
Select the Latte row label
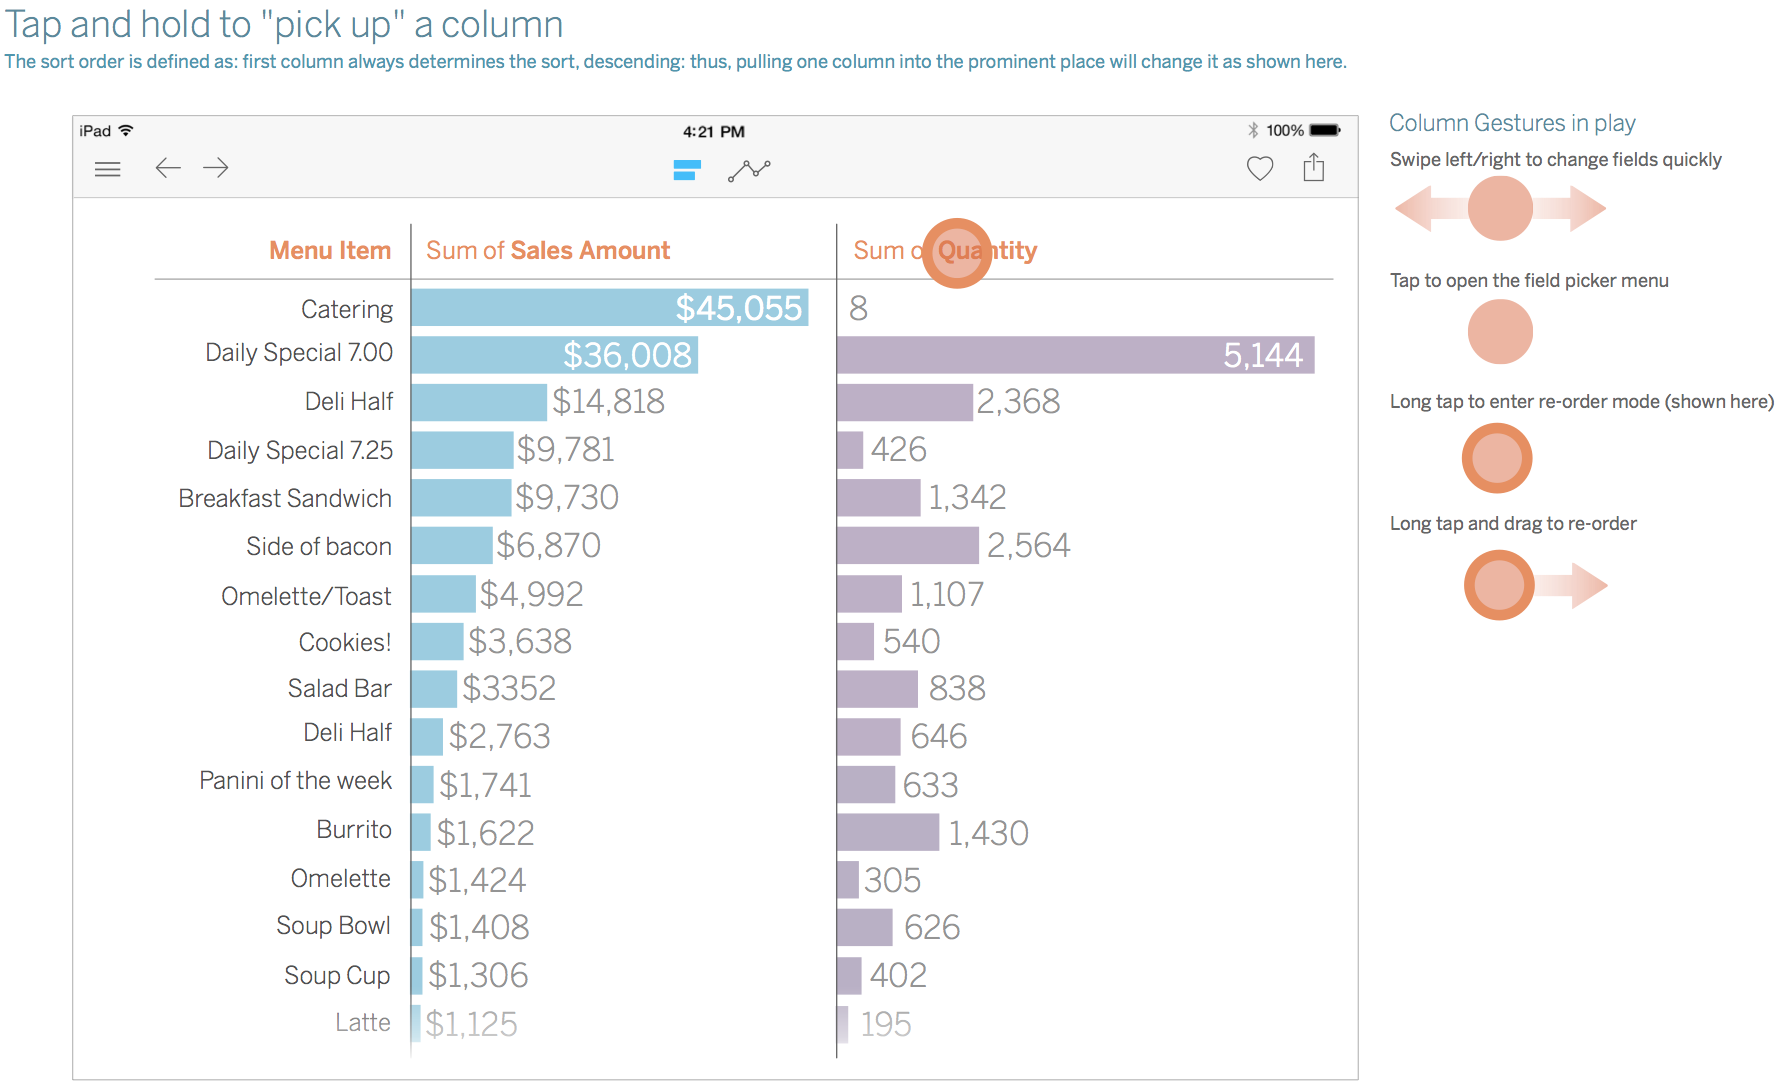click(363, 1022)
